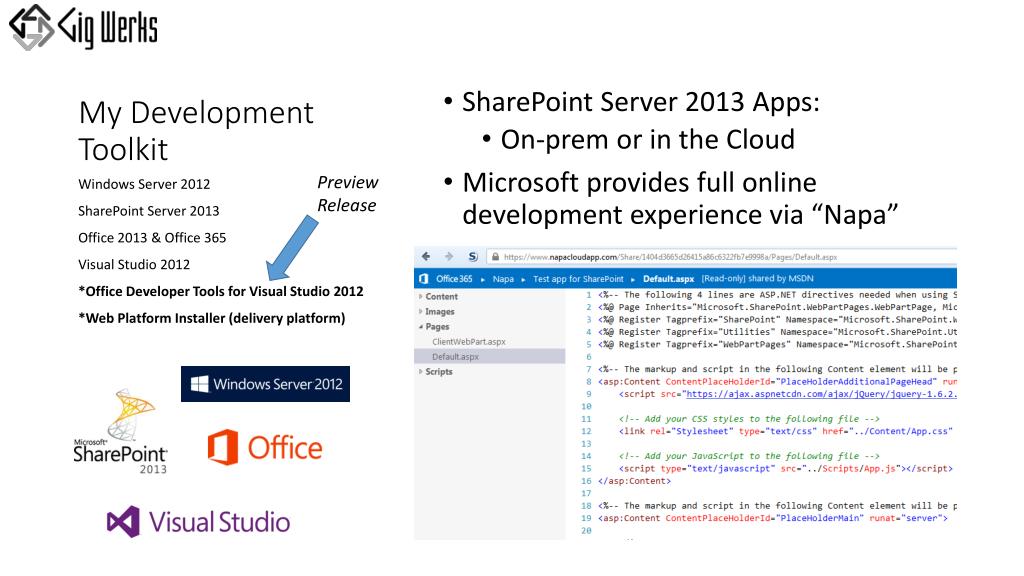Open Office365 breadcrumb item
1024x576 pixels.
click(x=454, y=279)
